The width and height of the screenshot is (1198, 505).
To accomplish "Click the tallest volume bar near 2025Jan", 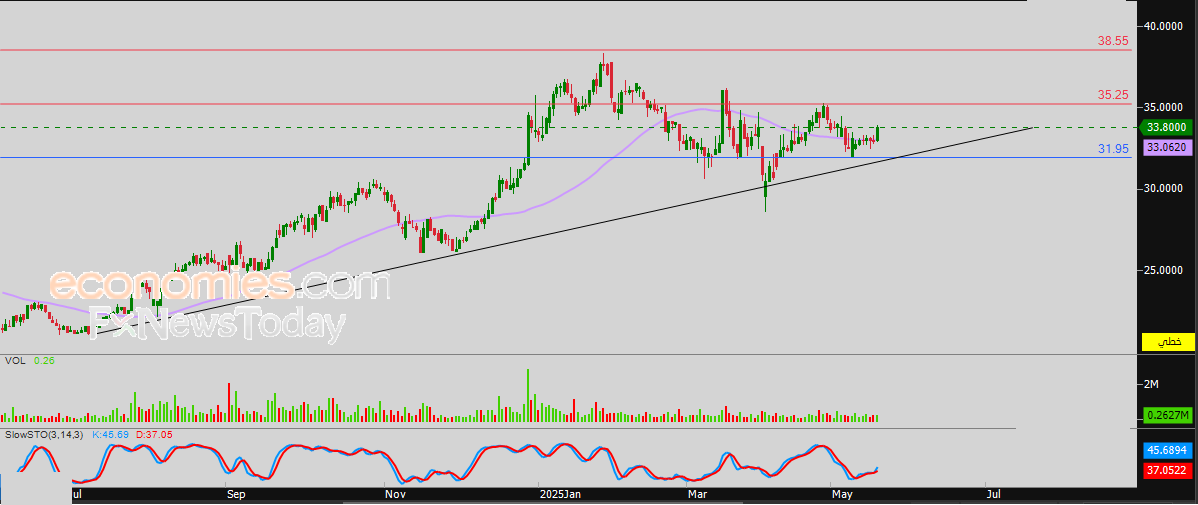I will tap(527, 395).
